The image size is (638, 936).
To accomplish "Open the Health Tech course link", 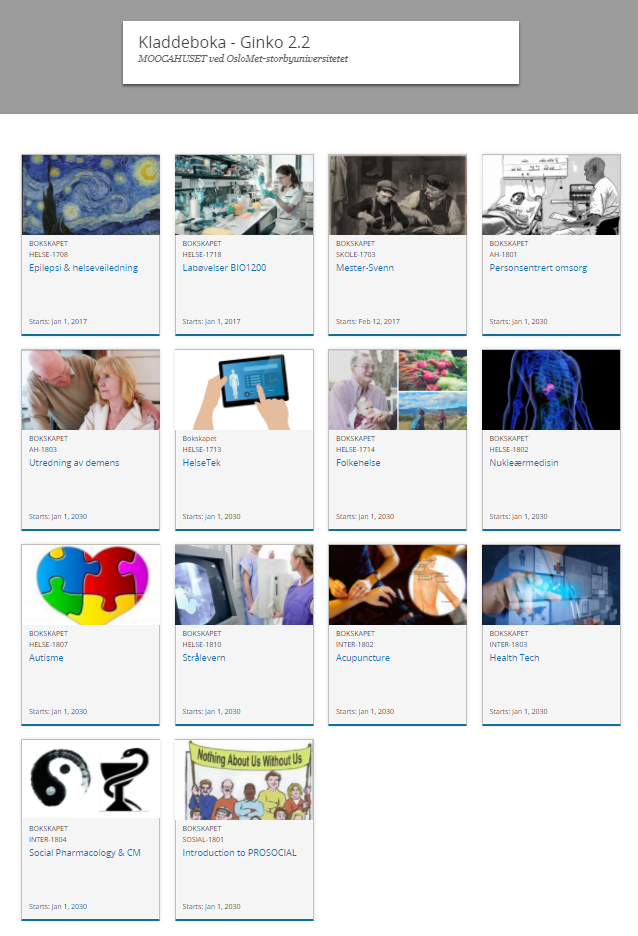I will pos(514,658).
